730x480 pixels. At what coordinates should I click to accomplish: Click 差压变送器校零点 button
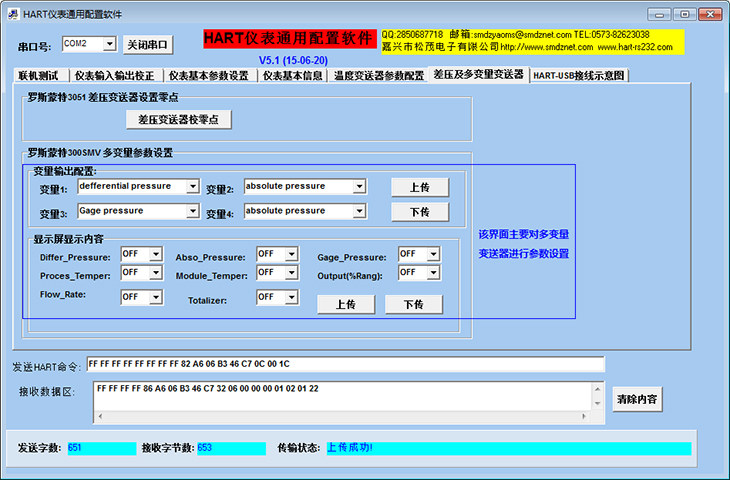pos(179,120)
